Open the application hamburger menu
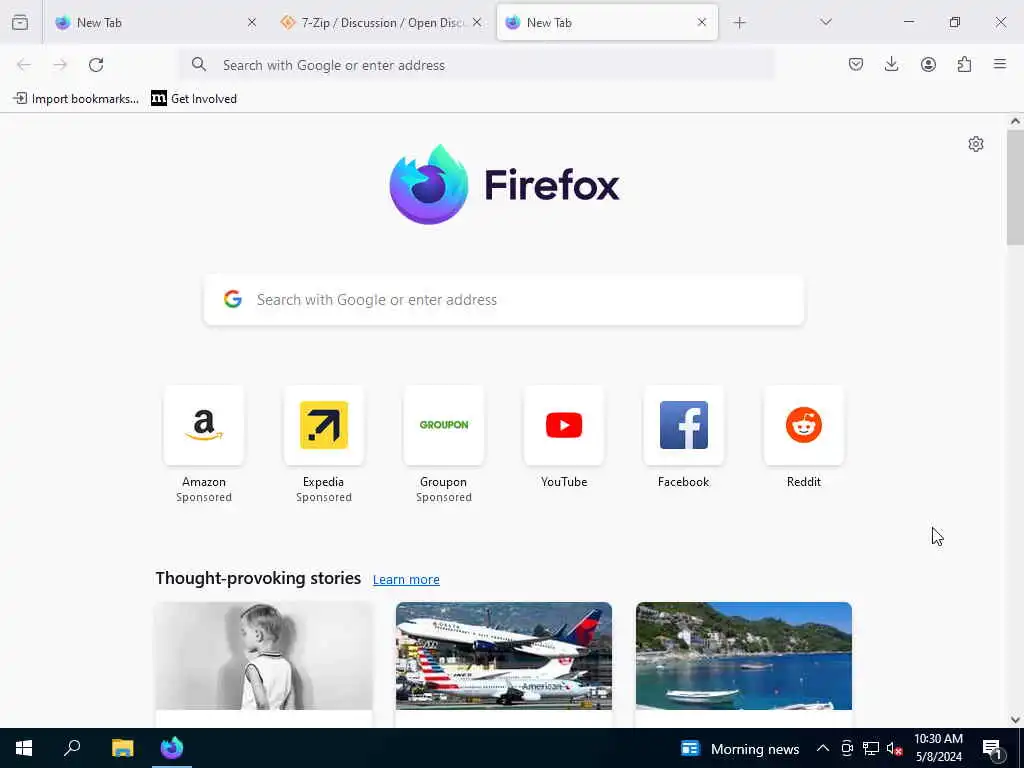The height and width of the screenshot is (768, 1024). point(1000,64)
